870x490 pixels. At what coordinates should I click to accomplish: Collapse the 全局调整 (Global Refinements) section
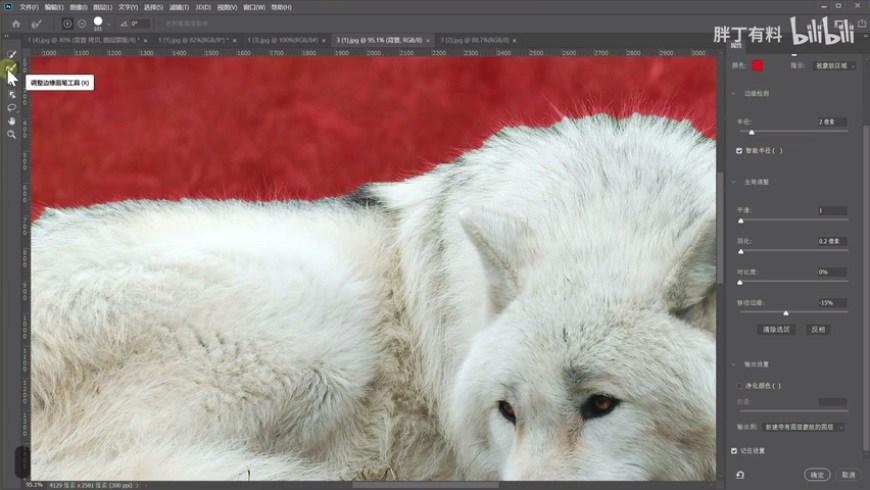point(734,182)
